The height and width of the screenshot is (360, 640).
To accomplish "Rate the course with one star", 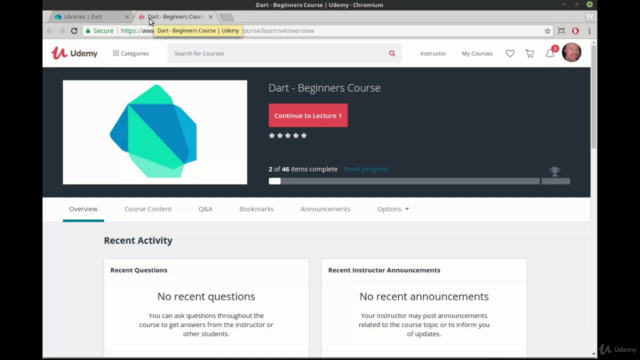I will point(272,136).
